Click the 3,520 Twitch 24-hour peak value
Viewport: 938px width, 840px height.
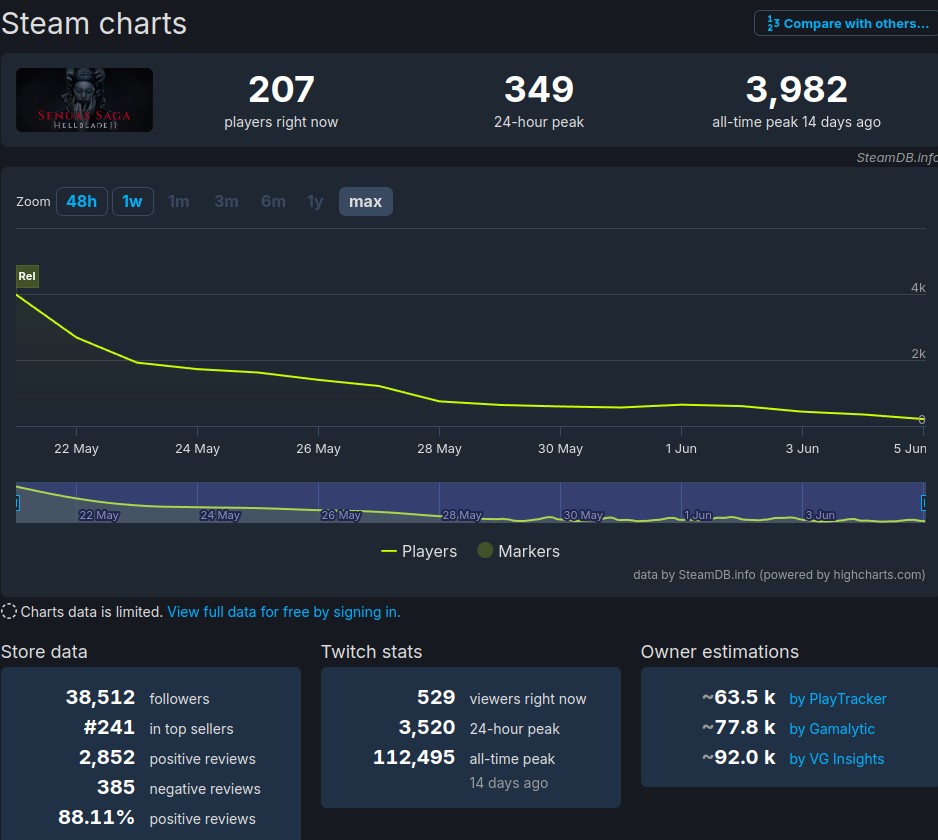[x=427, y=728]
